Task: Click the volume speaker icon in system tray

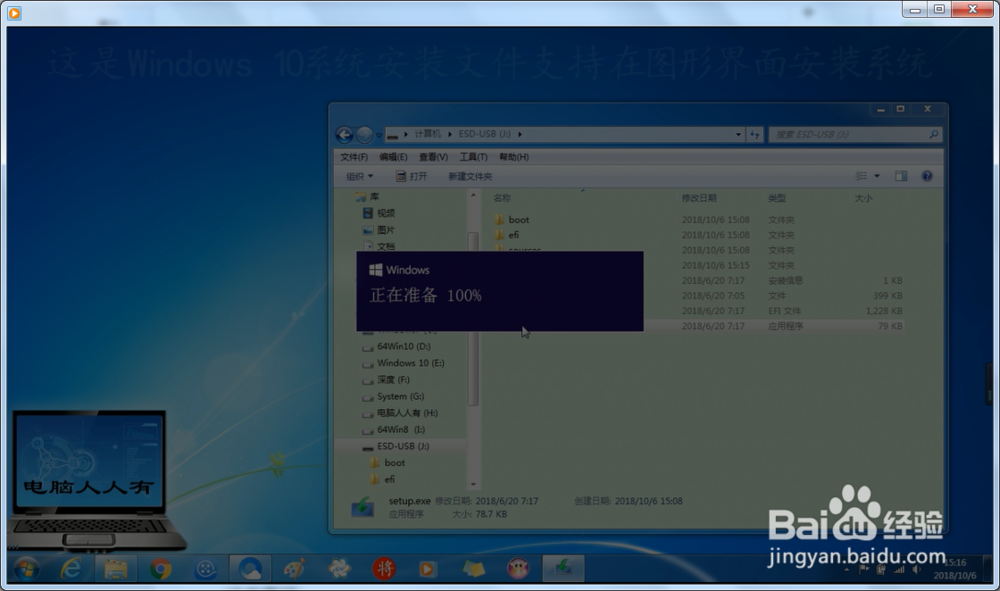Action: (916, 569)
